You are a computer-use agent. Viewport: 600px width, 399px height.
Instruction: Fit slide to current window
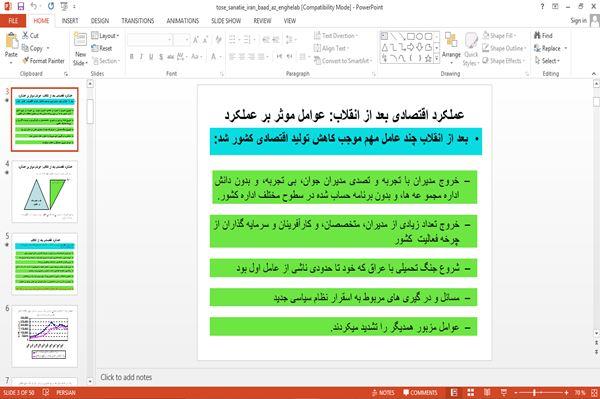pos(594,392)
